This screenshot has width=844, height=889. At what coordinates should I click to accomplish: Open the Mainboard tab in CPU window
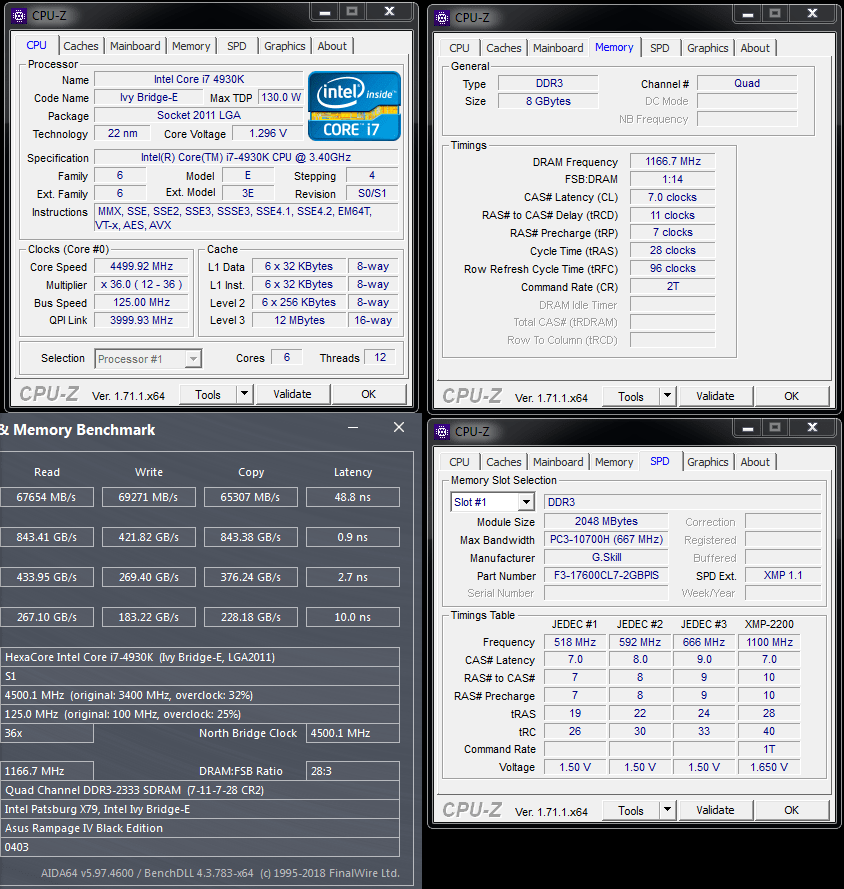[135, 46]
